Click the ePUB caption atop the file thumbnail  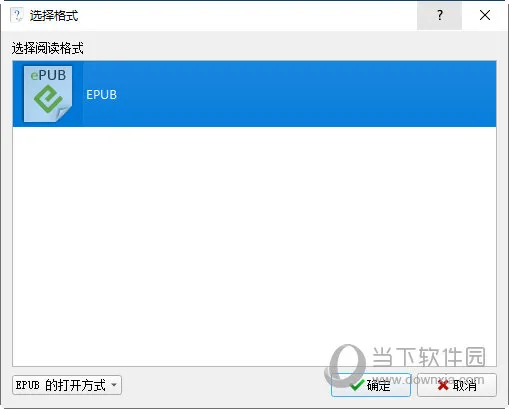48,75
